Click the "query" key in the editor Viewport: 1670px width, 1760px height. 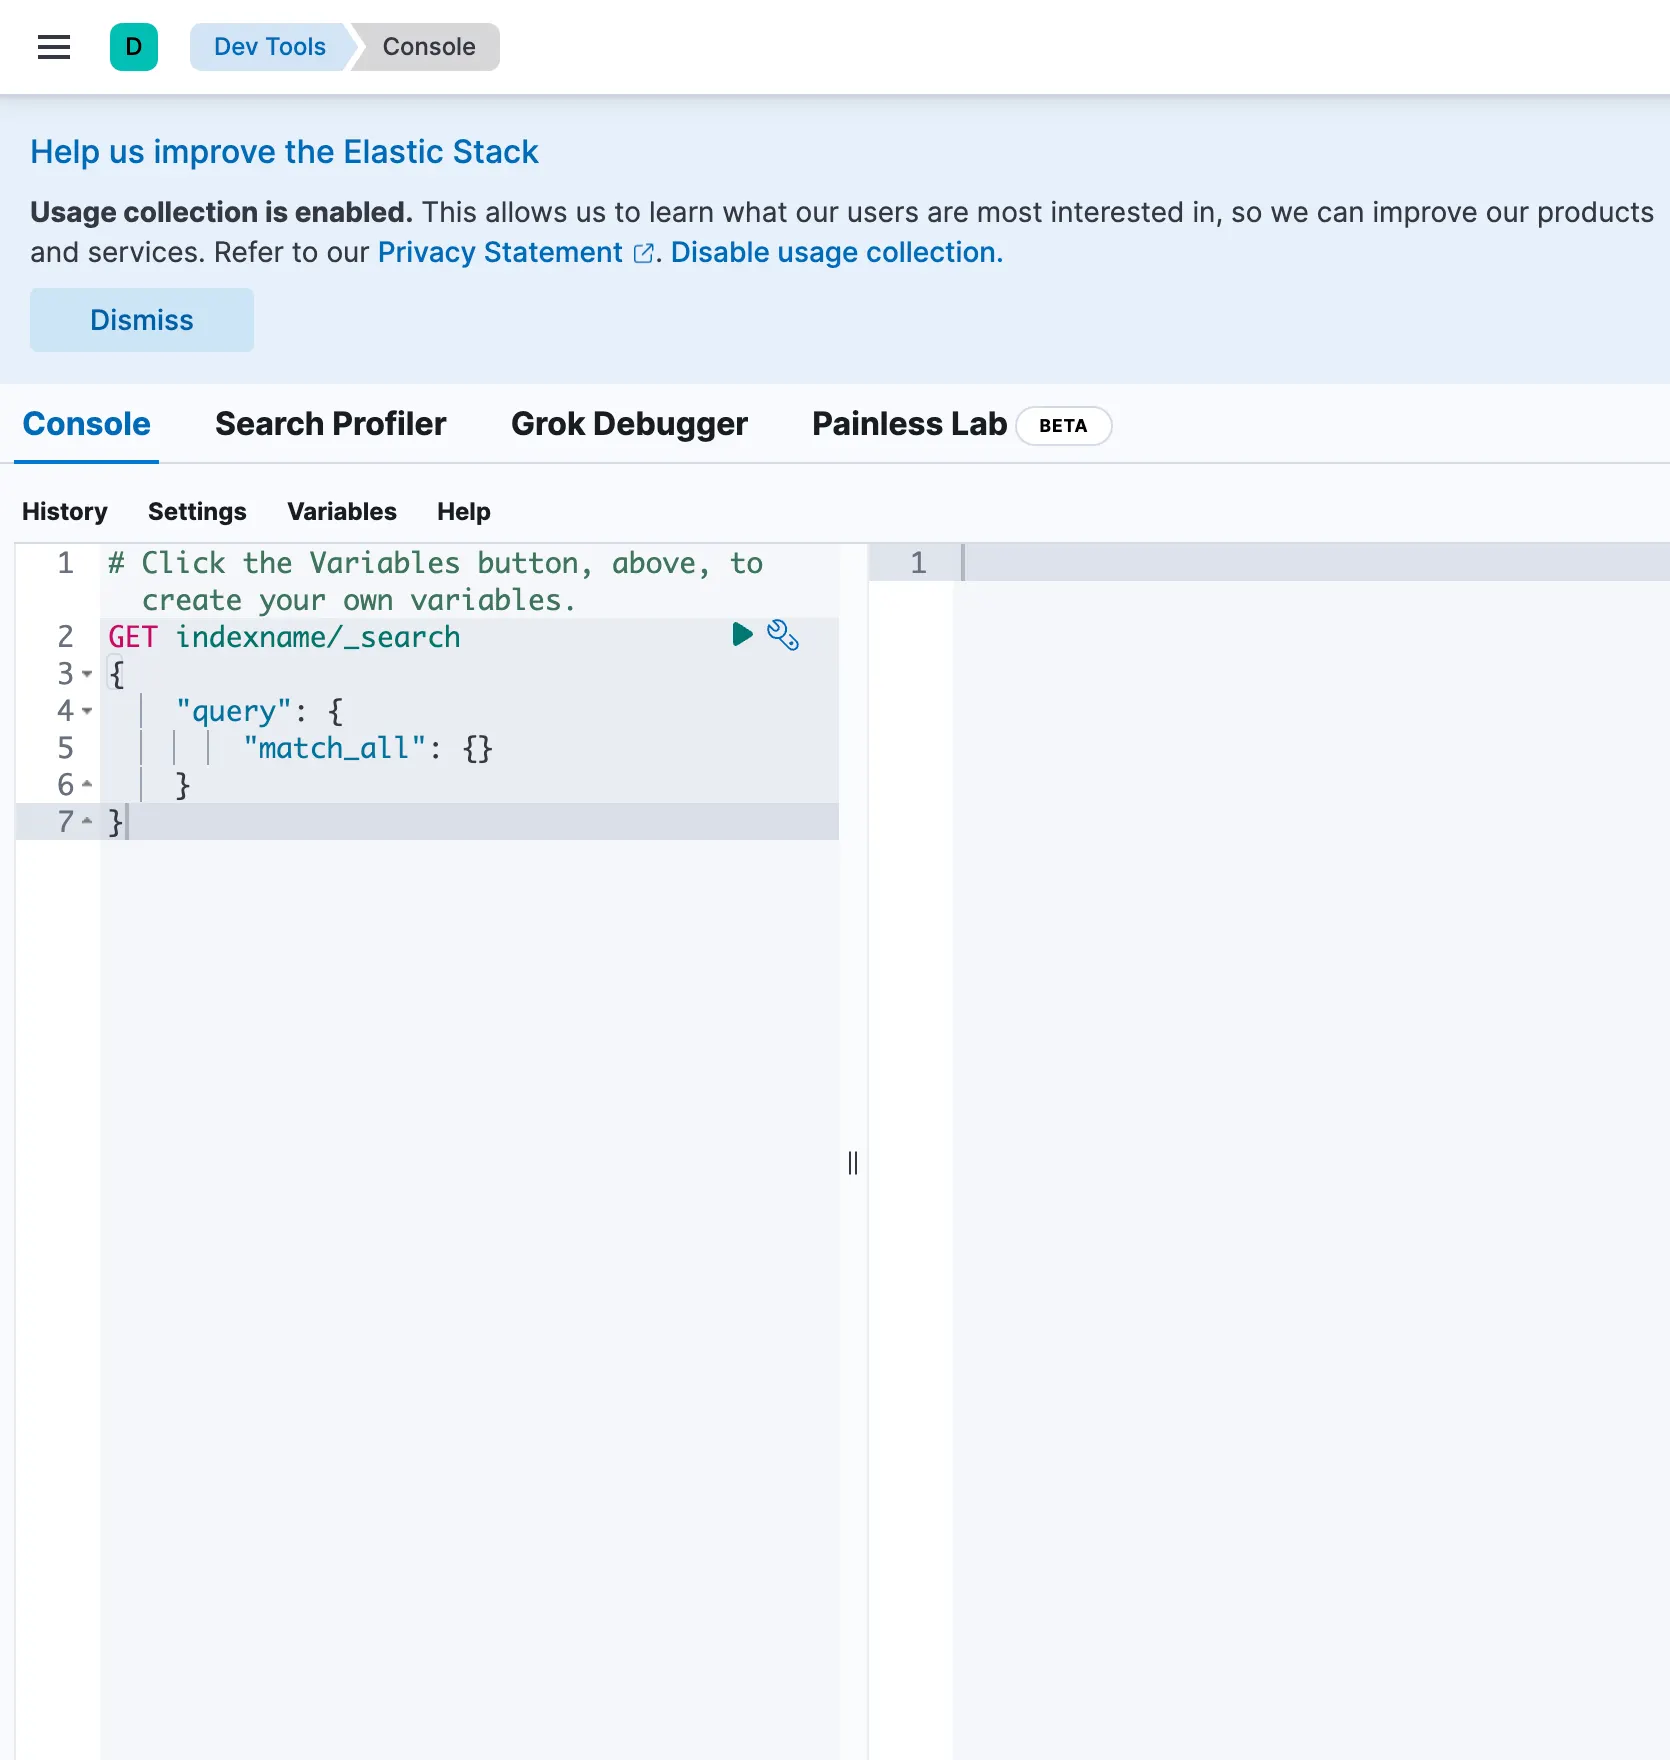coord(234,711)
